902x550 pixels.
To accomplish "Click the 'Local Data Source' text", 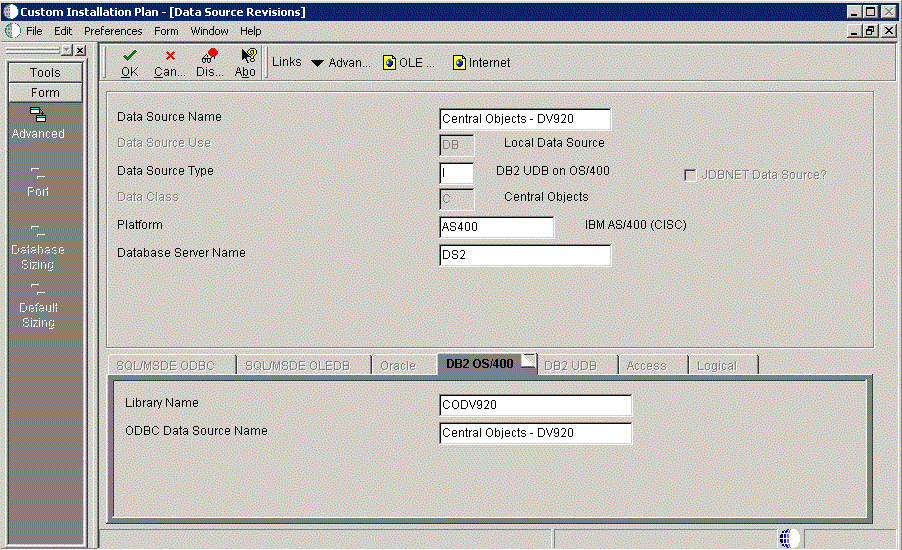I will [554, 143].
